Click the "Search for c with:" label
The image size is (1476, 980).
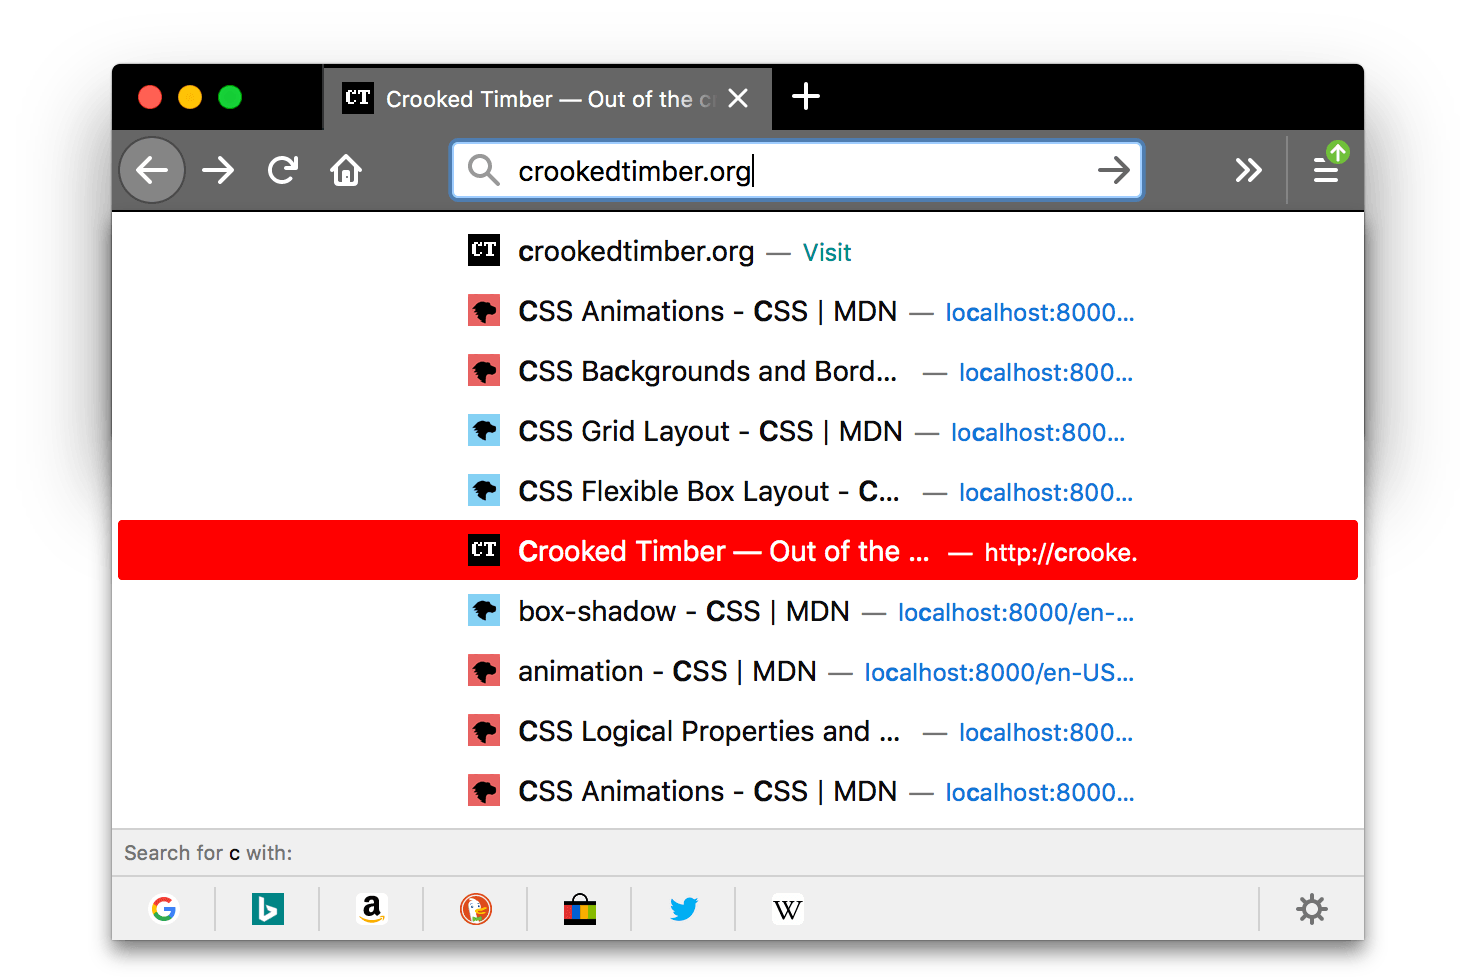208,853
